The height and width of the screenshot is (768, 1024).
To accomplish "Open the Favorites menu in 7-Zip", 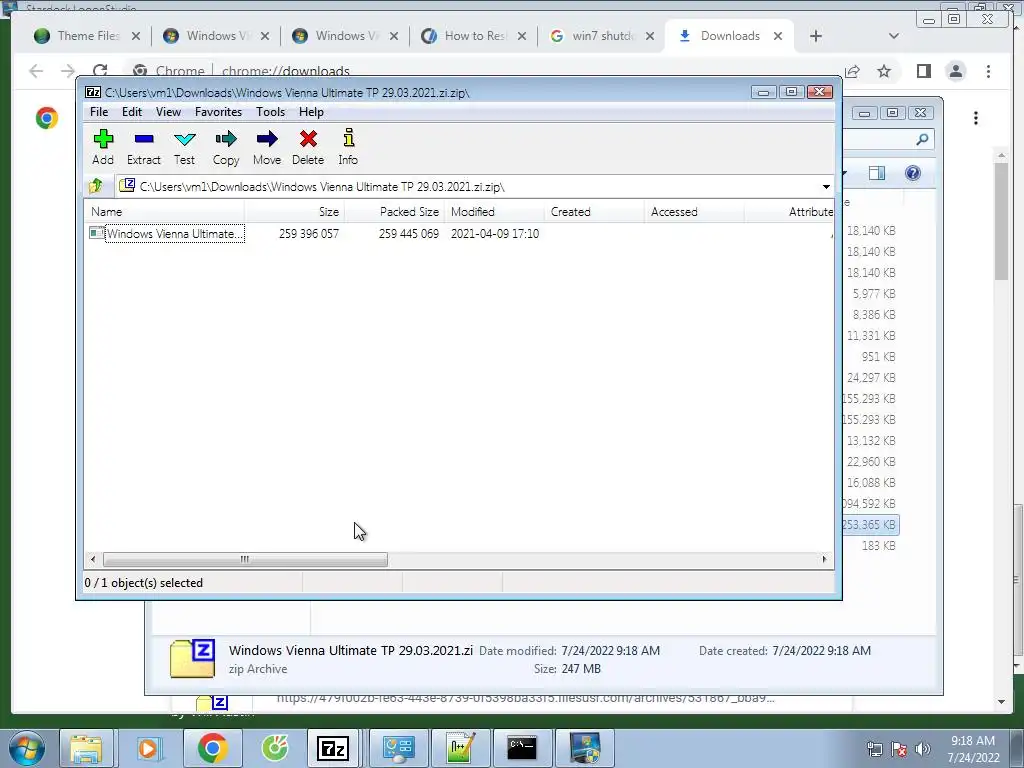I will click(219, 112).
